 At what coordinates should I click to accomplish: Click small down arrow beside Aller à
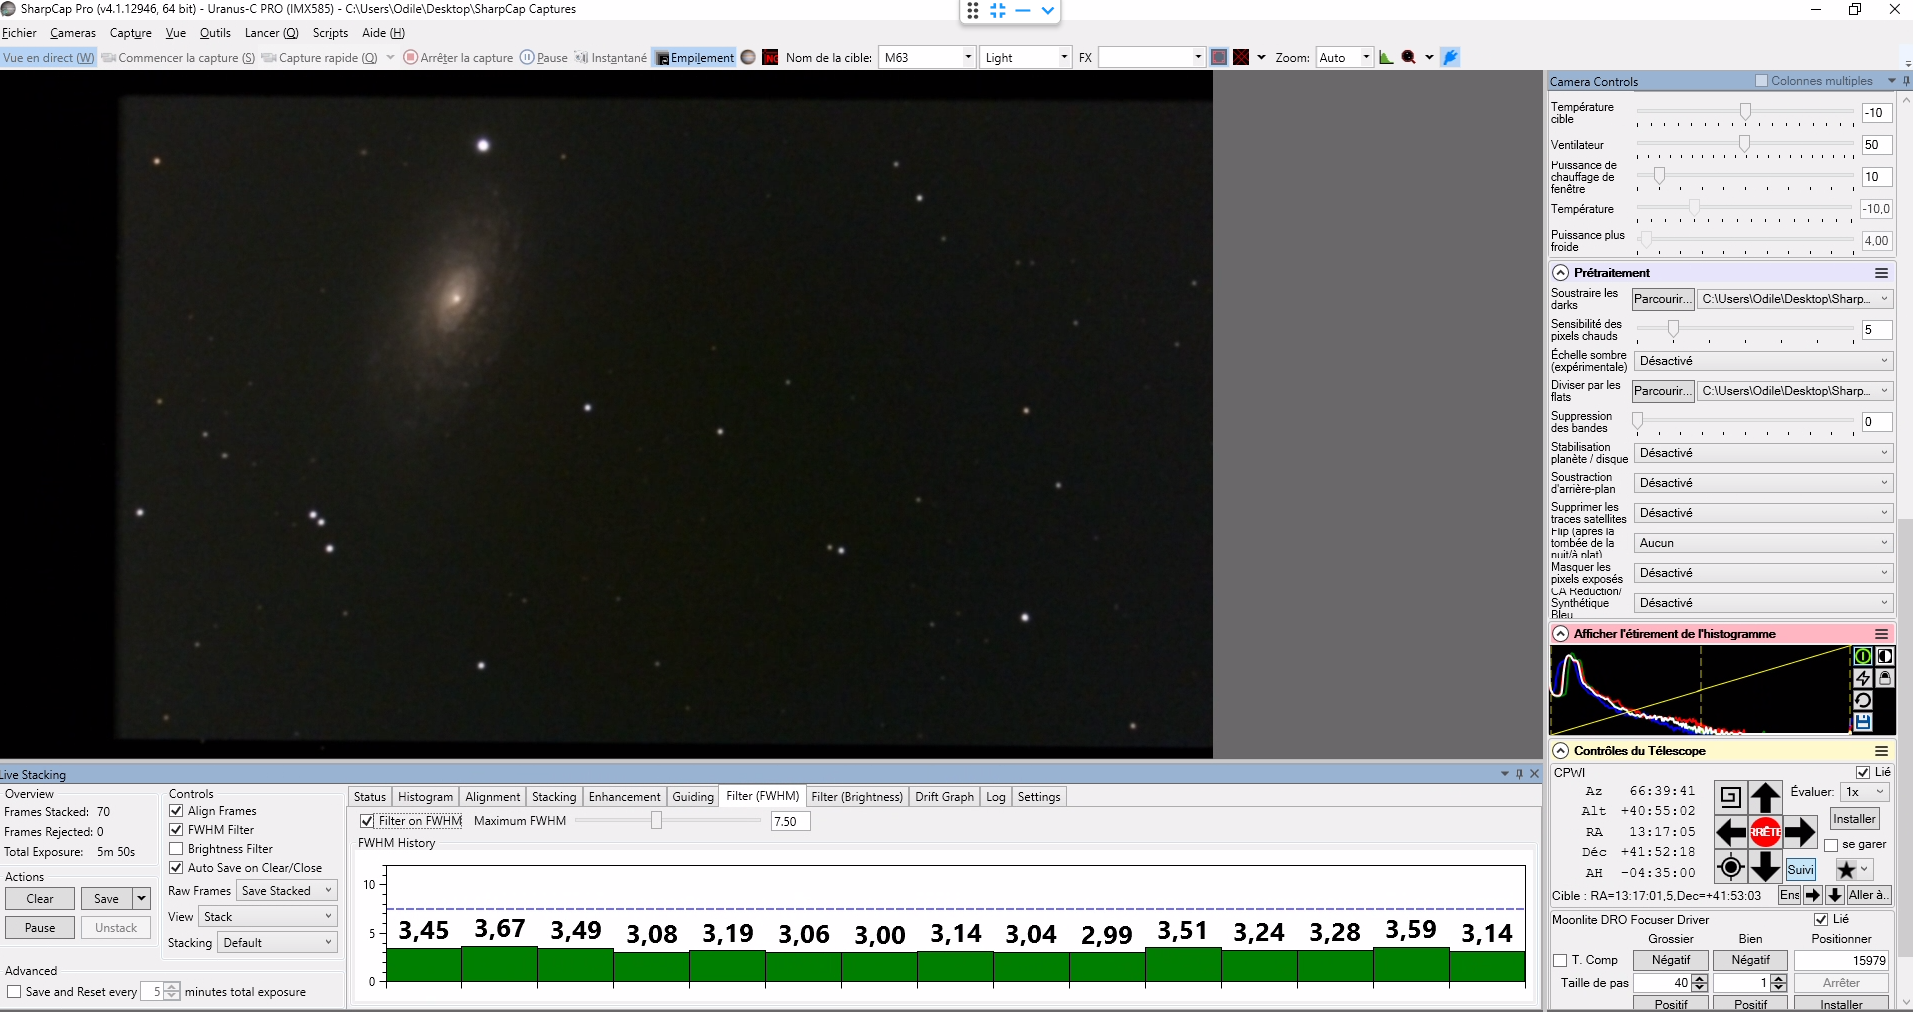pyautogui.click(x=1835, y=895)
